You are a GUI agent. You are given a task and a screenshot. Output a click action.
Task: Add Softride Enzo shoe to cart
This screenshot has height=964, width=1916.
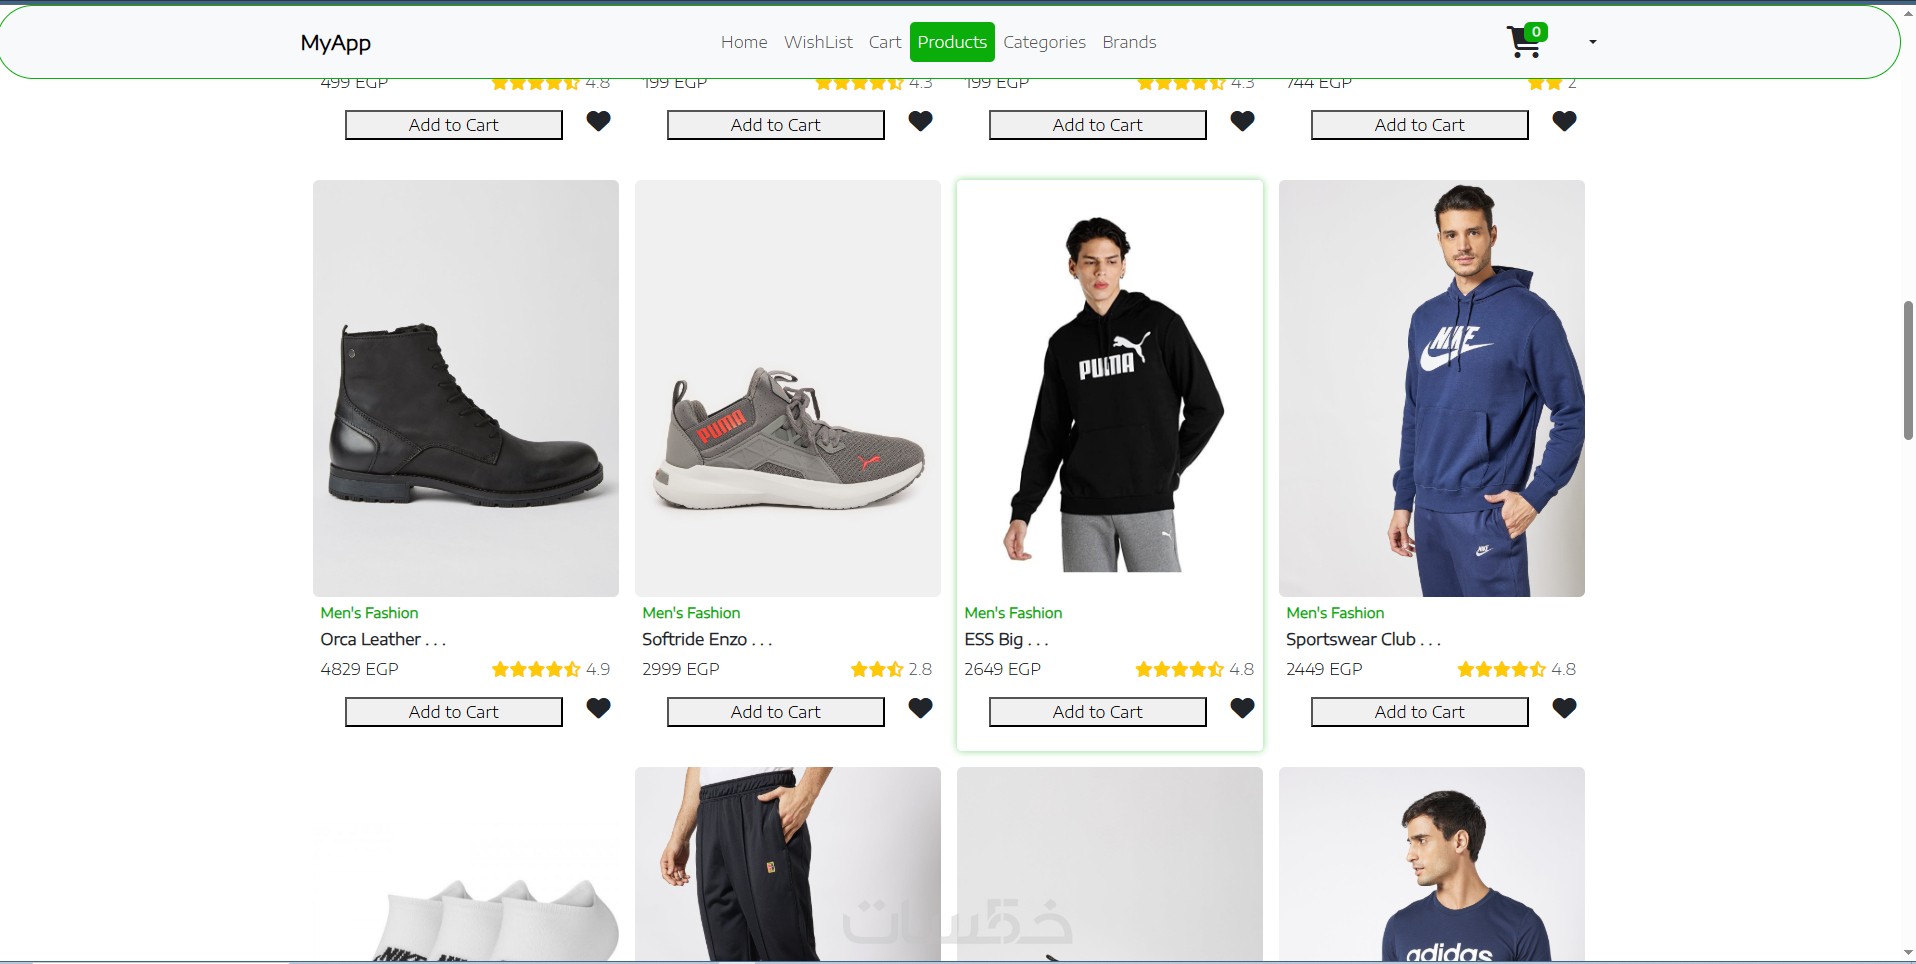tap(776, 712)
